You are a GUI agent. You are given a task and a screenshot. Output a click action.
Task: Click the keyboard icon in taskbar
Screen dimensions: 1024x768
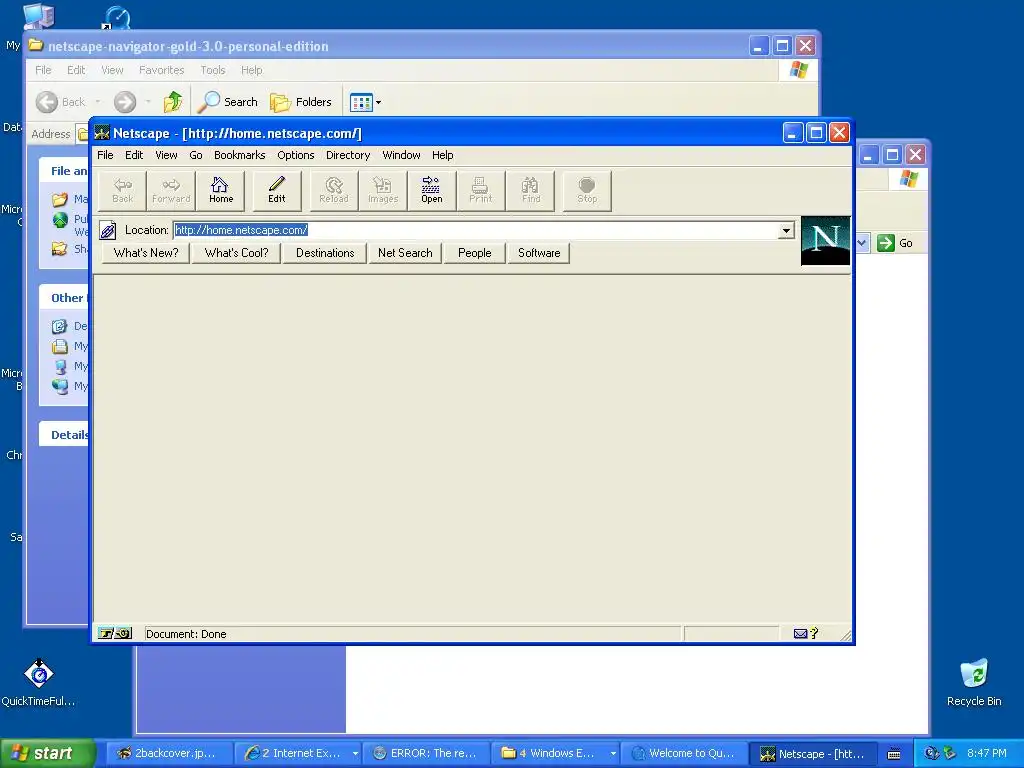(x=894, y=754)
